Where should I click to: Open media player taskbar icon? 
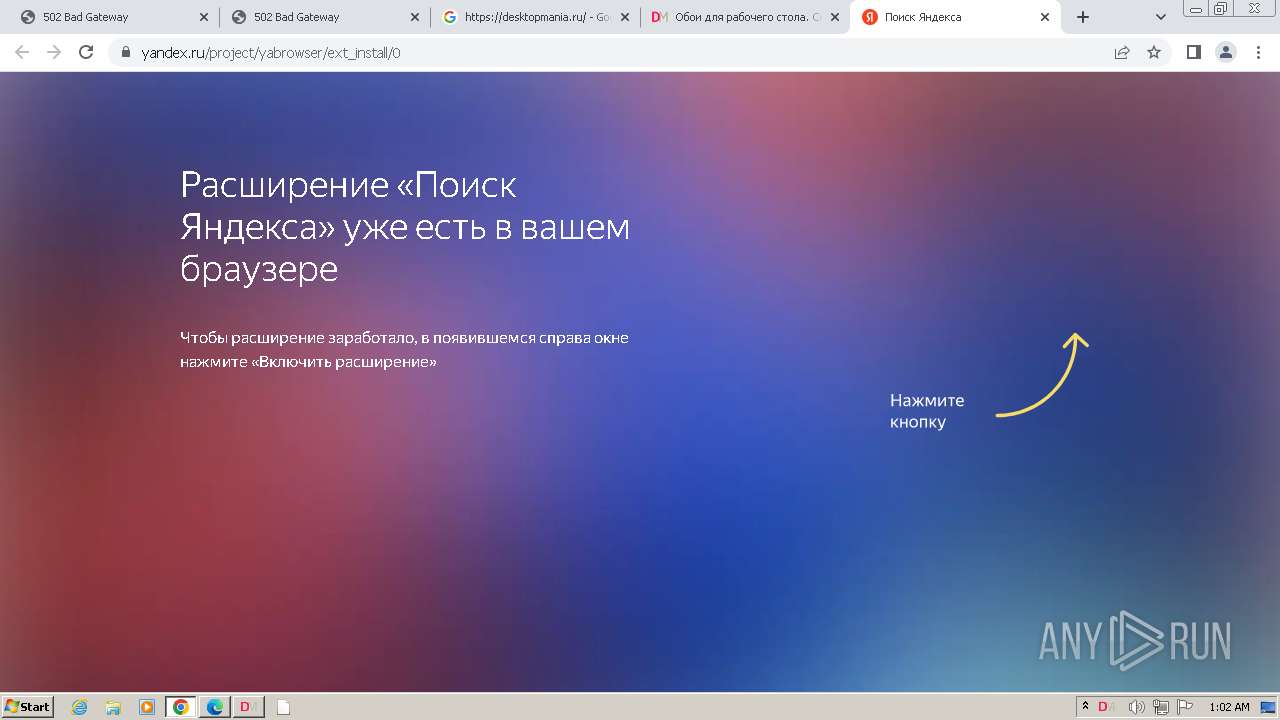click(x=147, y=707)
